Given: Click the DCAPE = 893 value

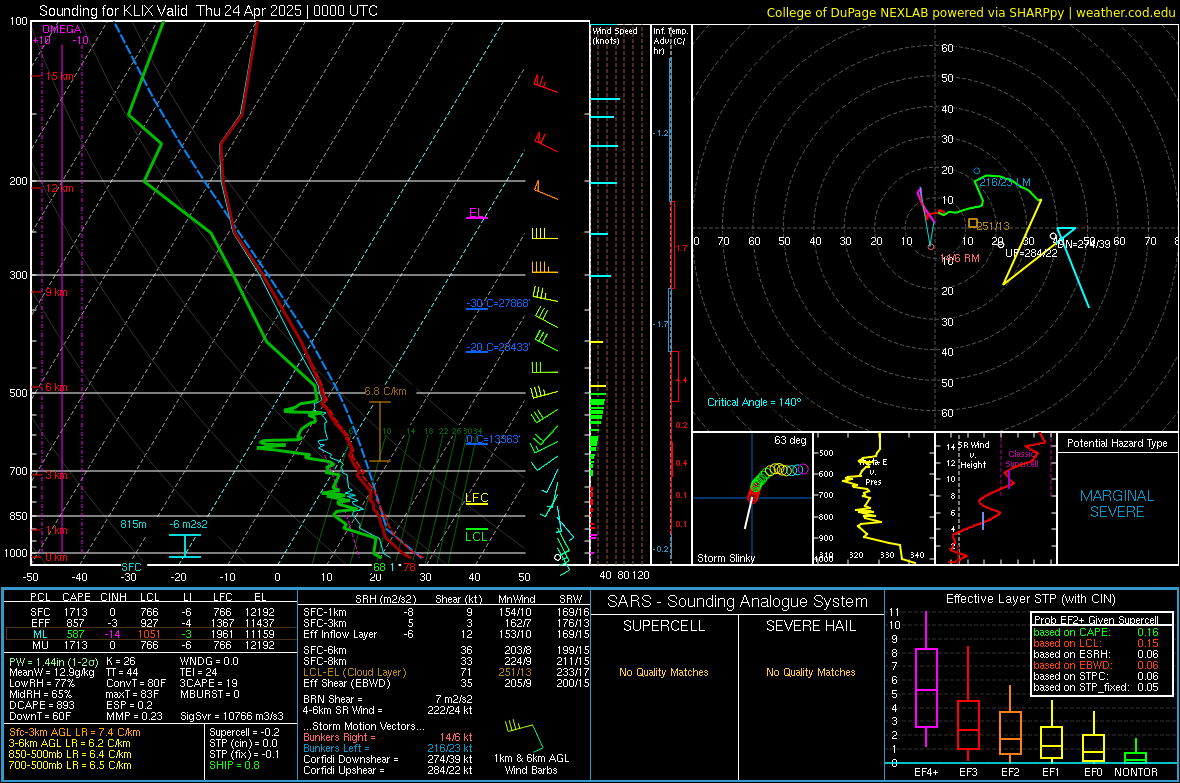Looking at the screenshot, I should (x=41, y=705).
